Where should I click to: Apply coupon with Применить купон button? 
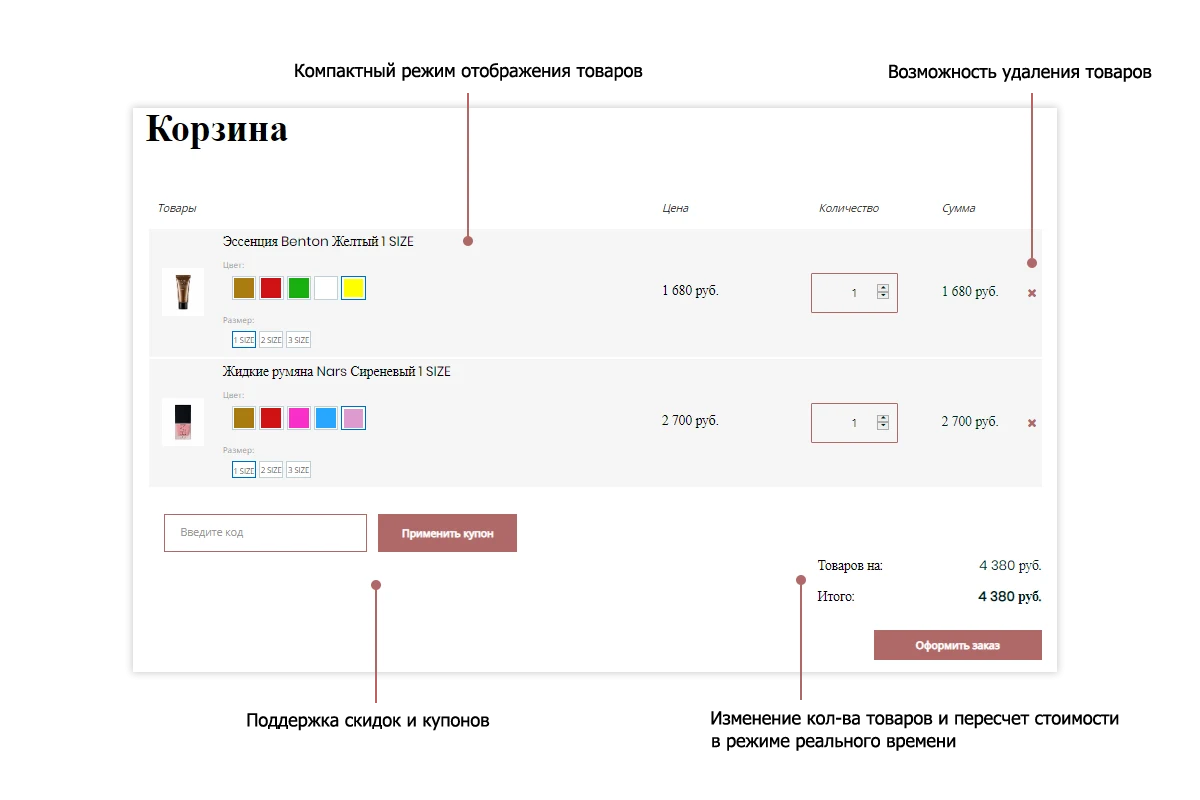click(x=448, y=533)
